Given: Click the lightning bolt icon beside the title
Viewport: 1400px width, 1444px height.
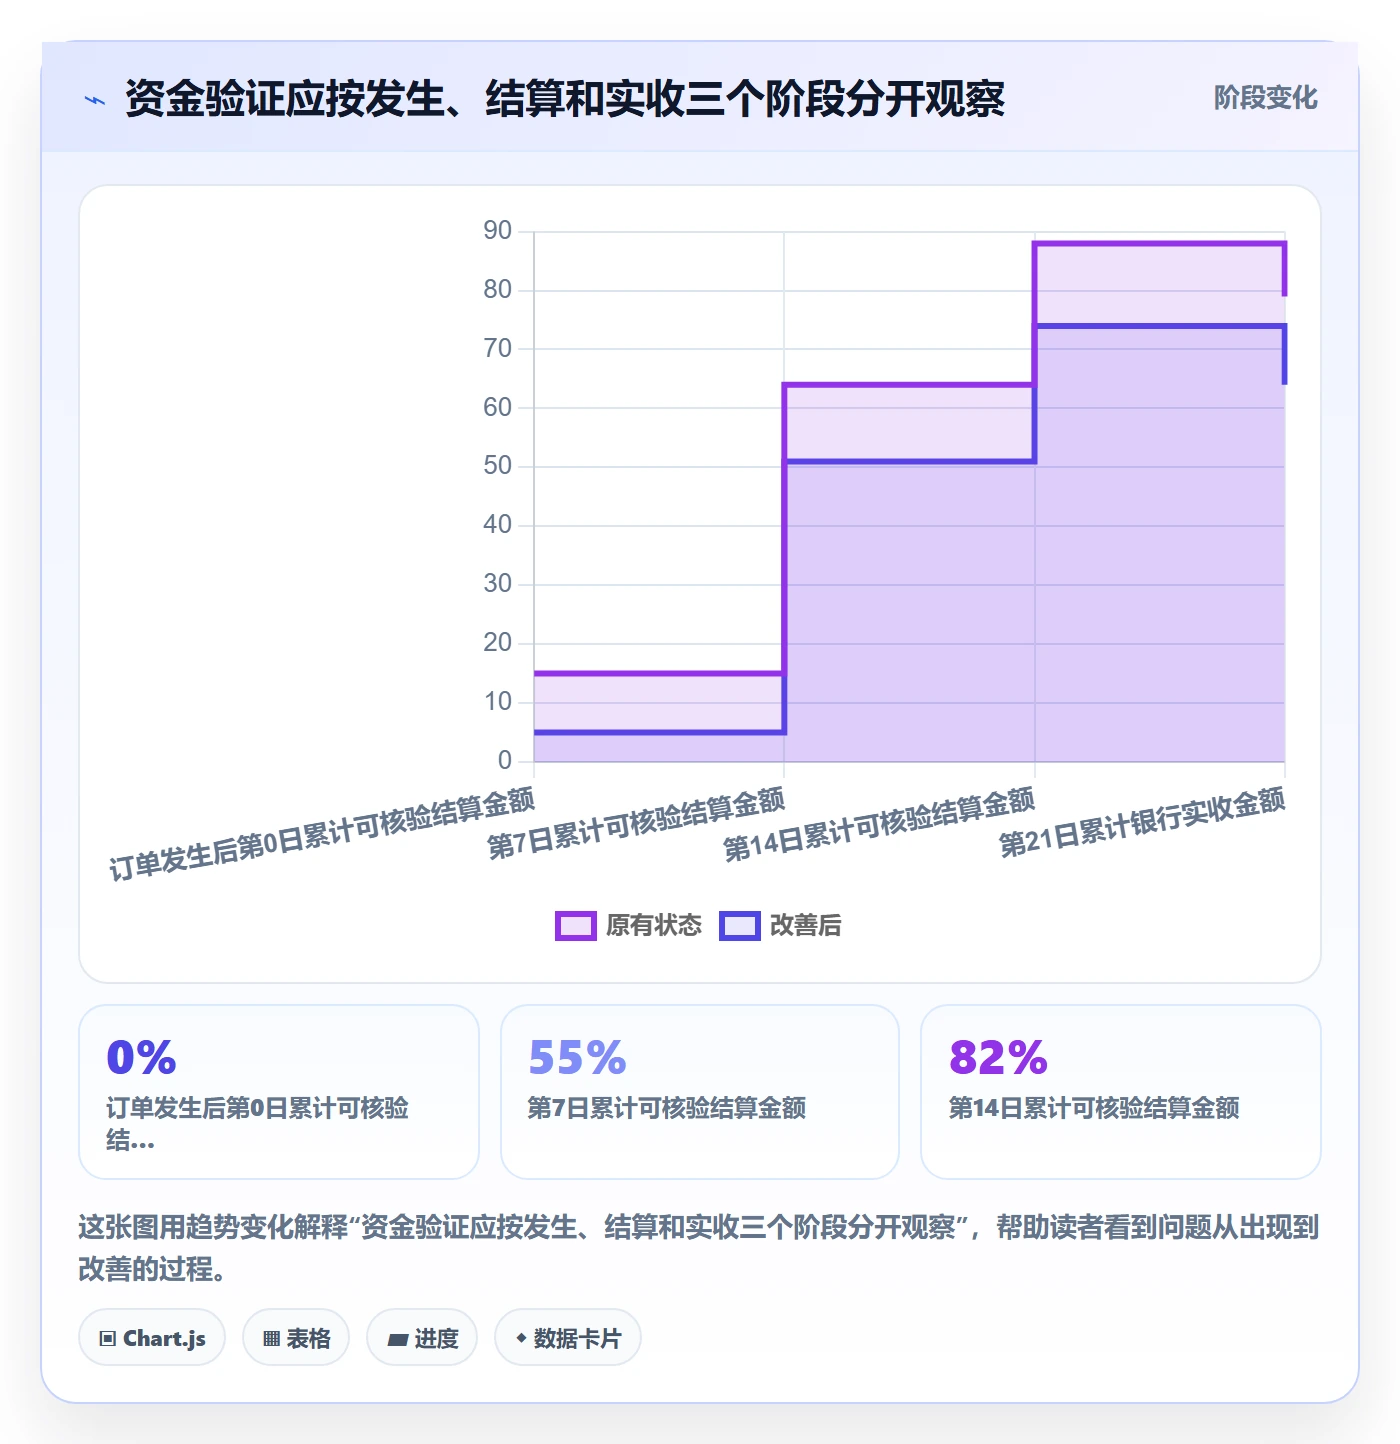Looking at the screenshot, I should 95,100.
